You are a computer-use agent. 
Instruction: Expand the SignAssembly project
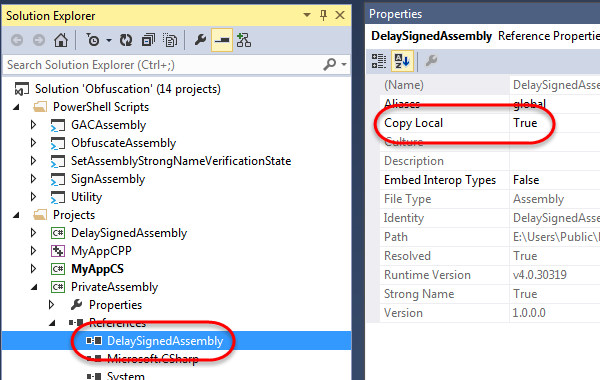33,179
